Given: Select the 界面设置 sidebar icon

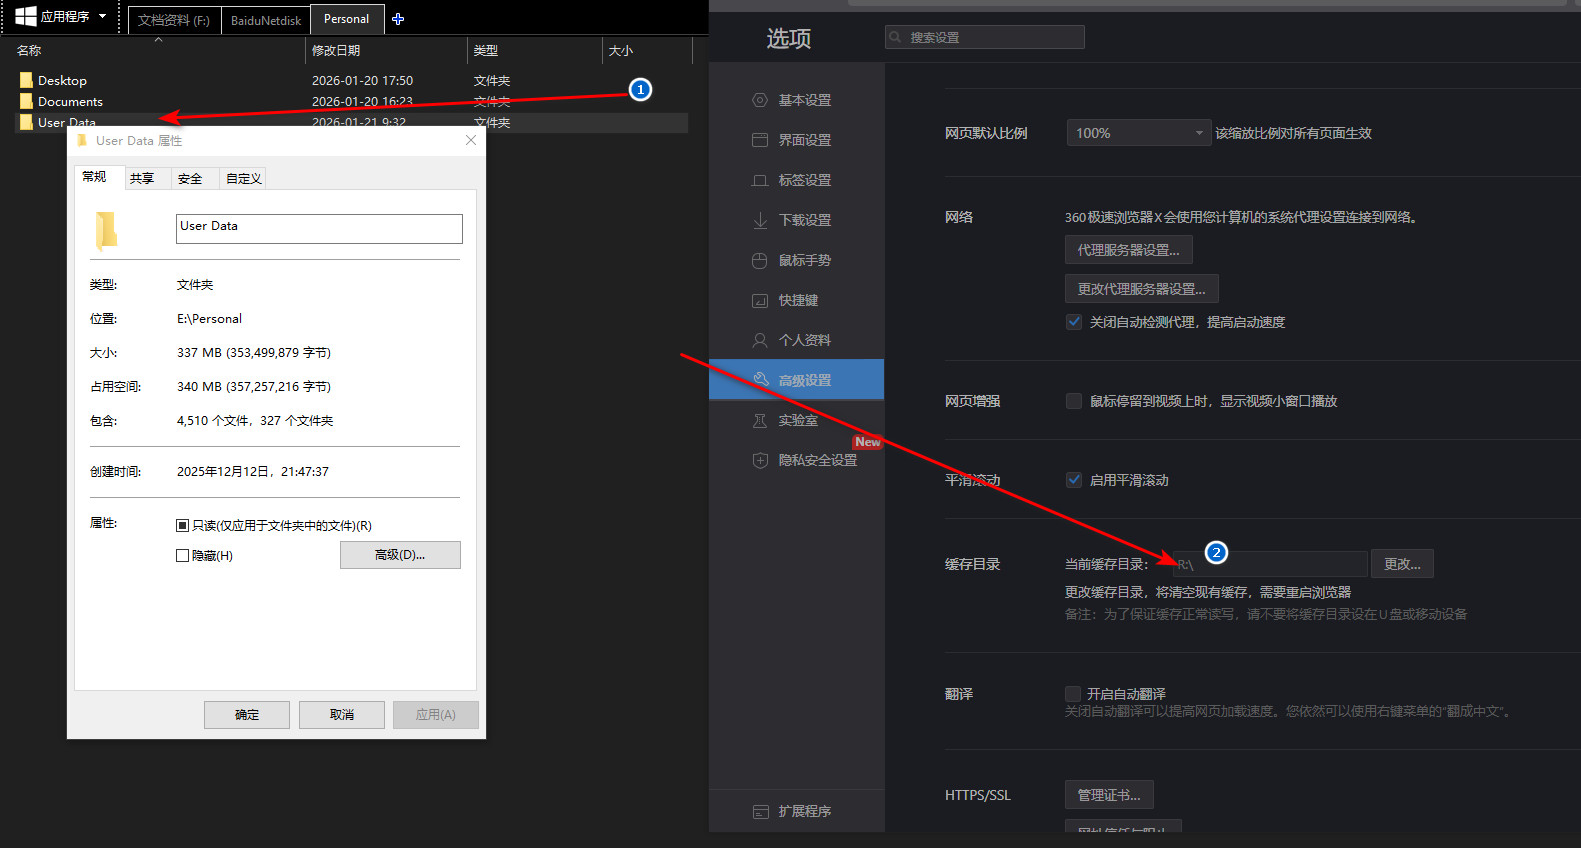Looking at the screenshot, I should point(760,140).
